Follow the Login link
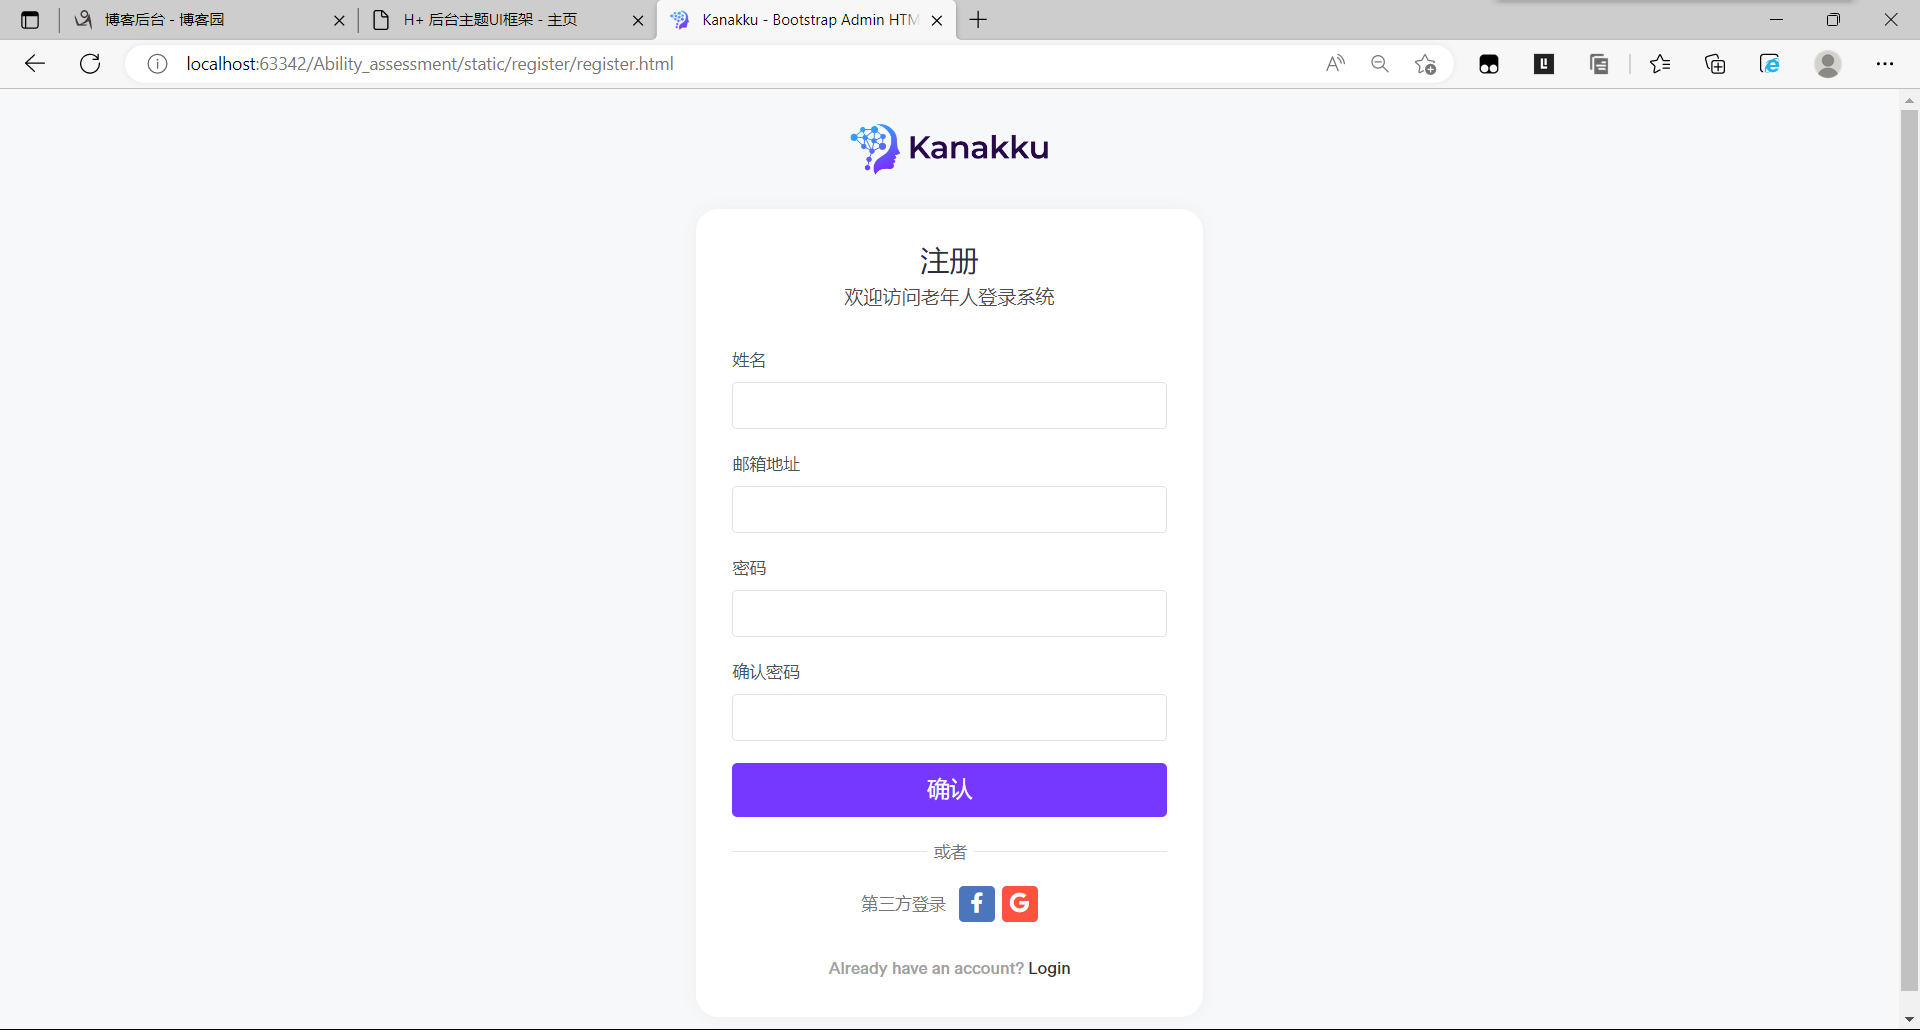The image size is (1920, 1030). point(1049,968)
